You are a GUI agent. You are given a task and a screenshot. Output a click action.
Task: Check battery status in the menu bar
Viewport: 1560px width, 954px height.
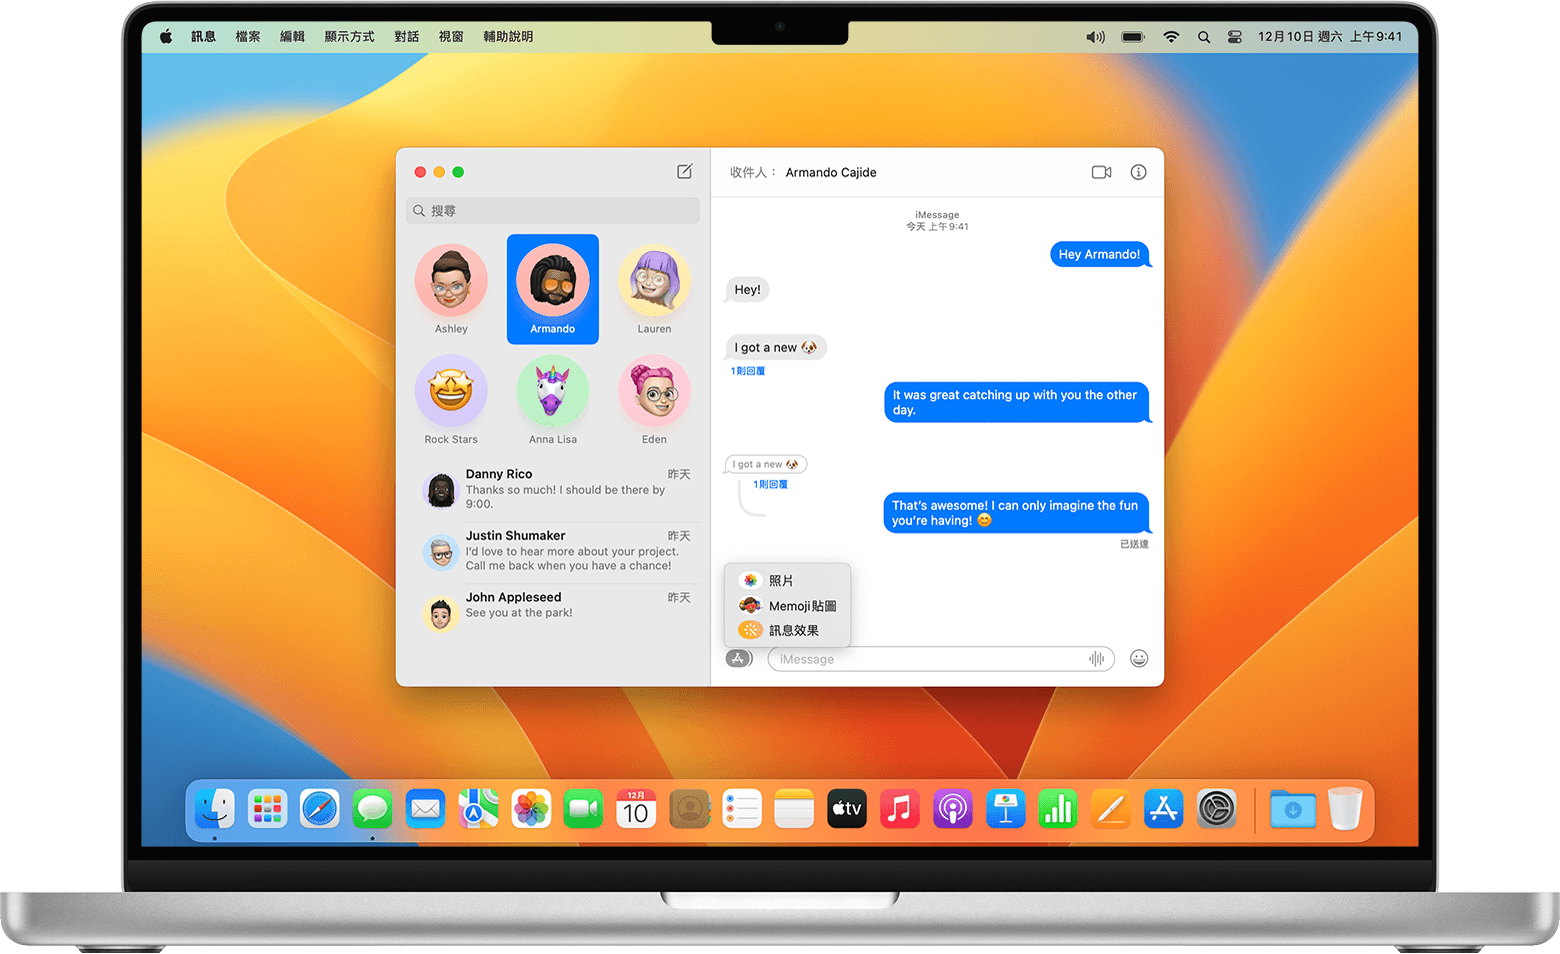[1133, 36]
